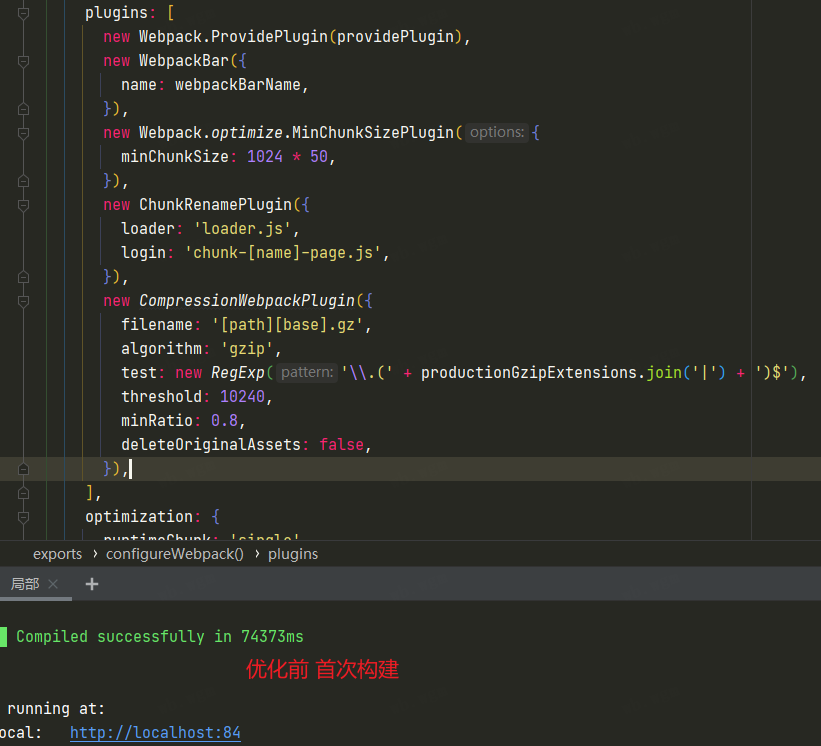Click the minRatio value 0.8

coord(225,420)
